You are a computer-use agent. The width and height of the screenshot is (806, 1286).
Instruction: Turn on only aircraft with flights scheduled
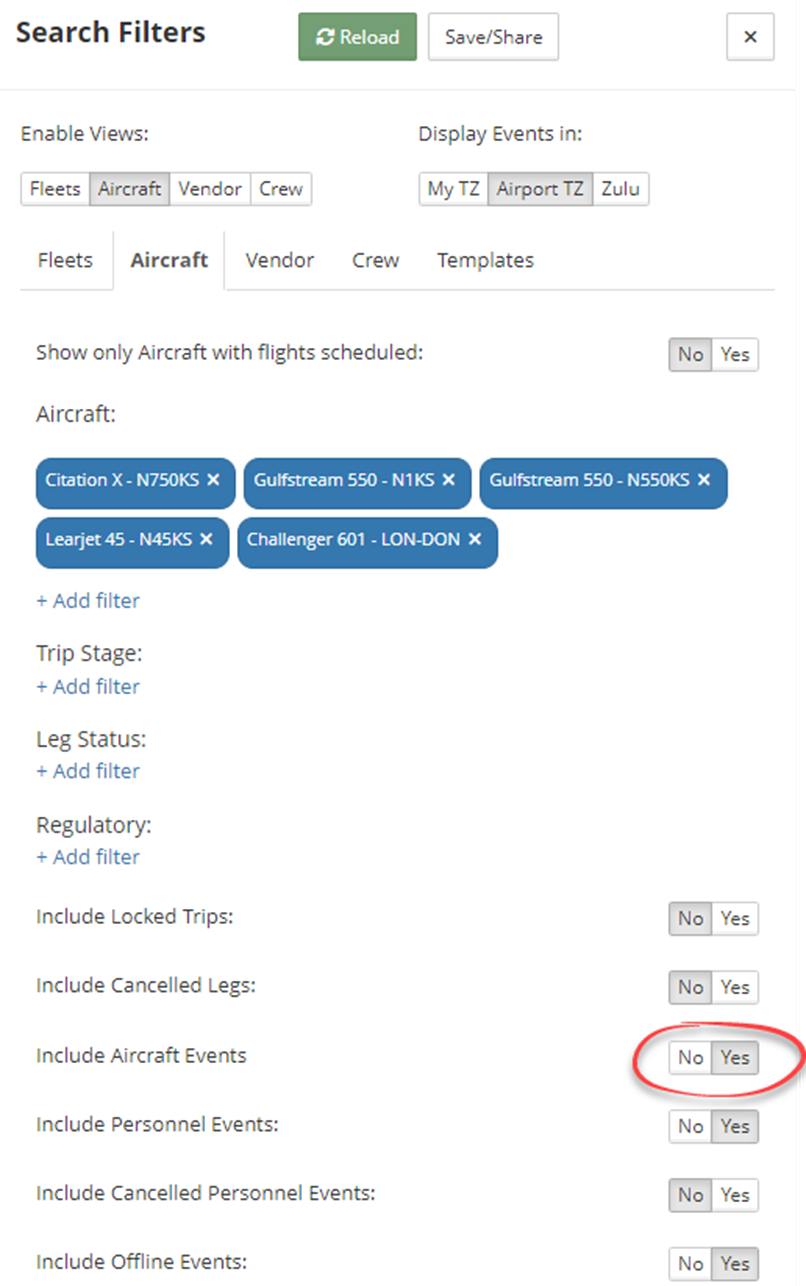click(x=735, y=354)
